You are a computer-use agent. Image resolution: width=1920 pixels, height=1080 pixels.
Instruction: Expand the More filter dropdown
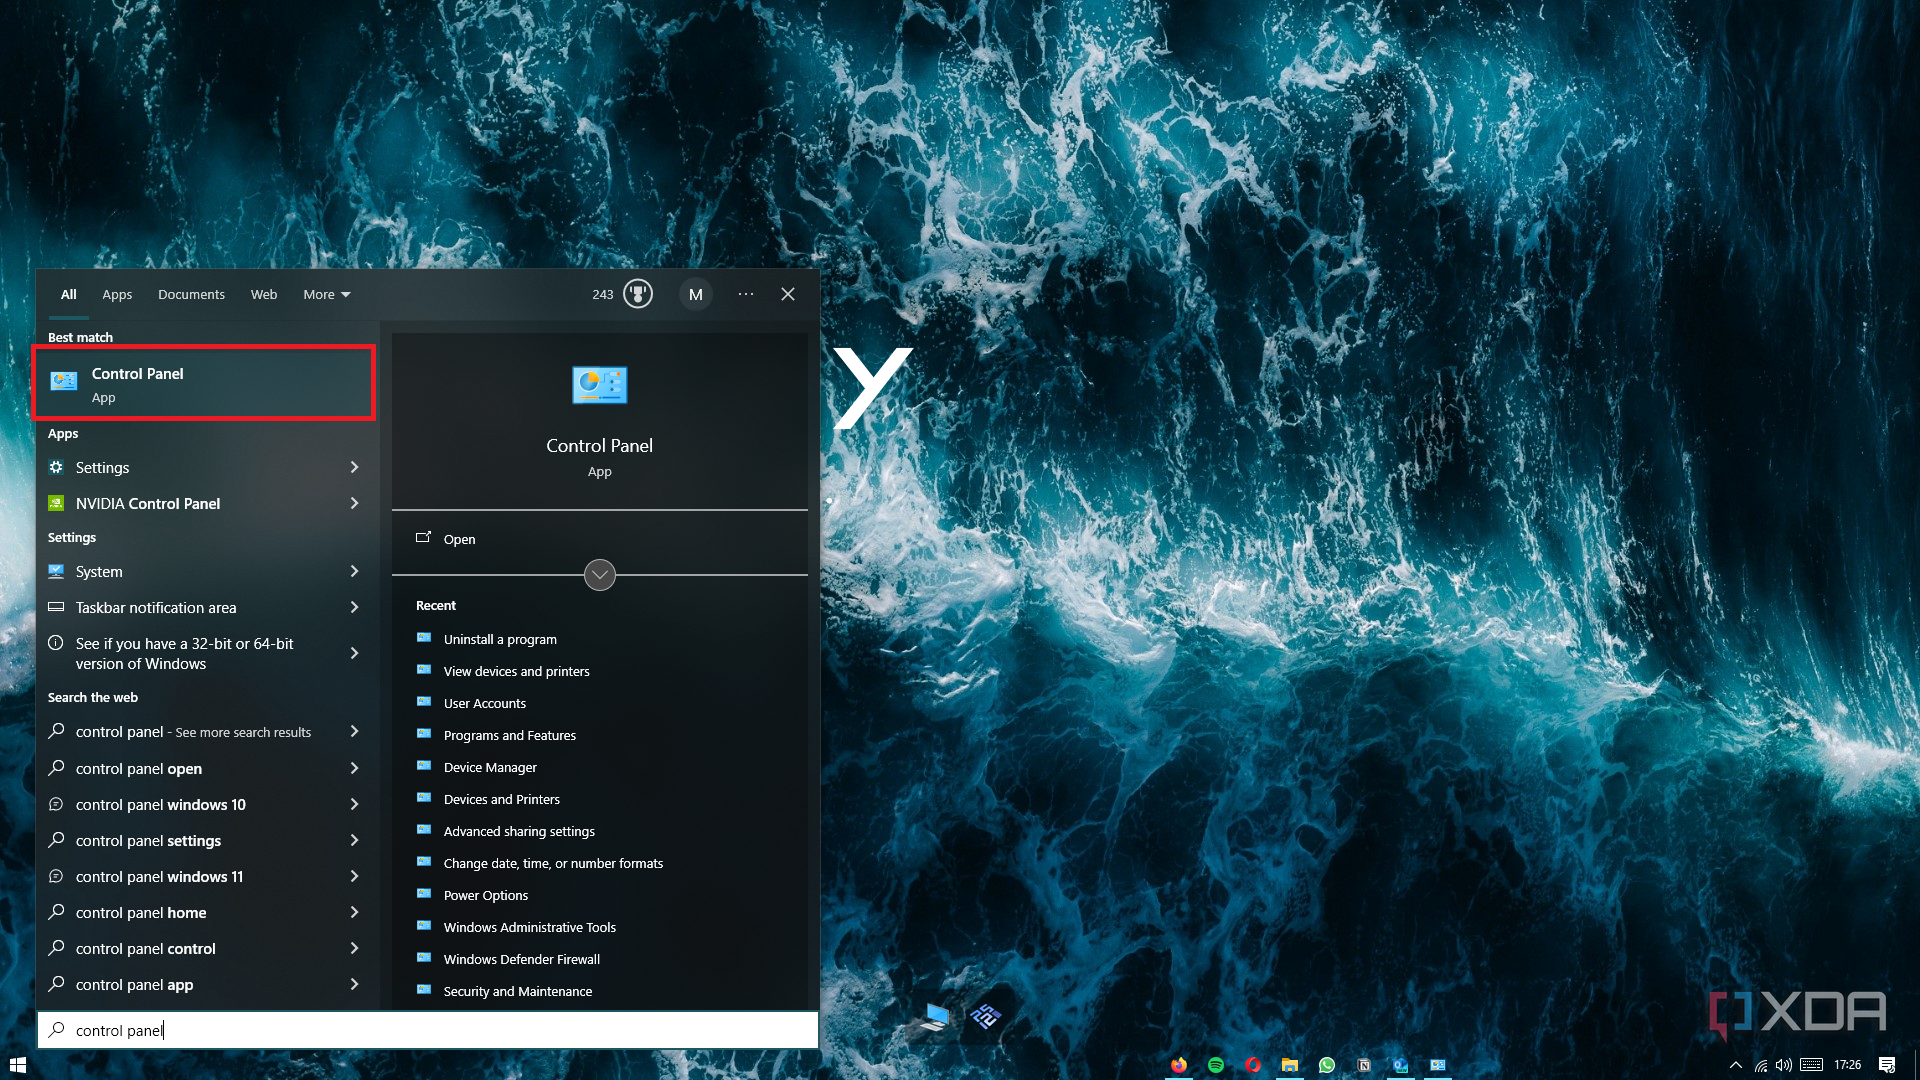point(327,294)
